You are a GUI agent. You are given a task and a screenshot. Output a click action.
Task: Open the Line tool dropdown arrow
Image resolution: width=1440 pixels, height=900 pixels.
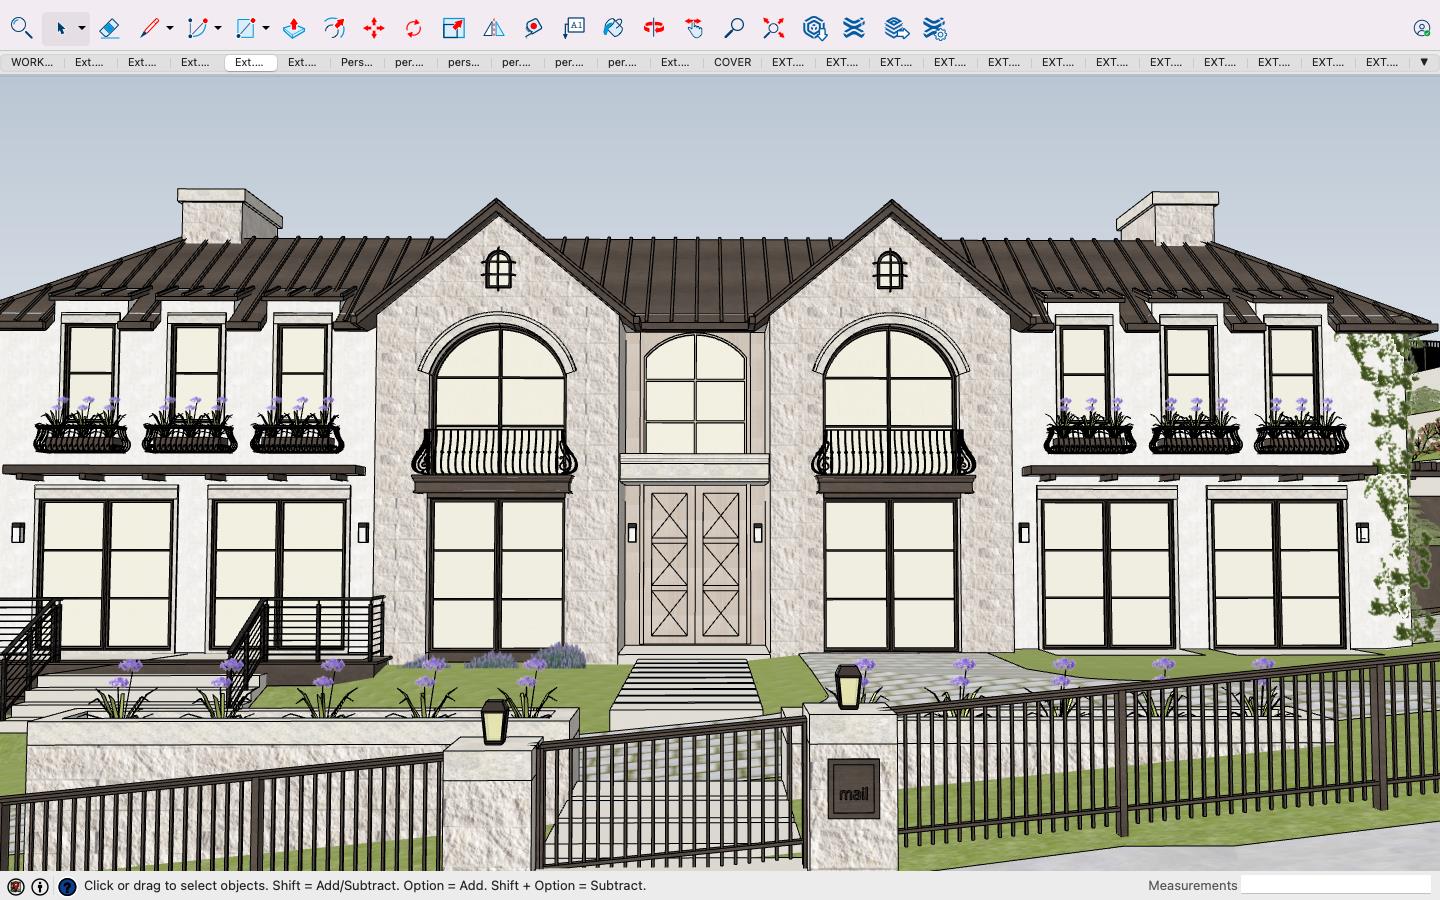coord(170,28)
